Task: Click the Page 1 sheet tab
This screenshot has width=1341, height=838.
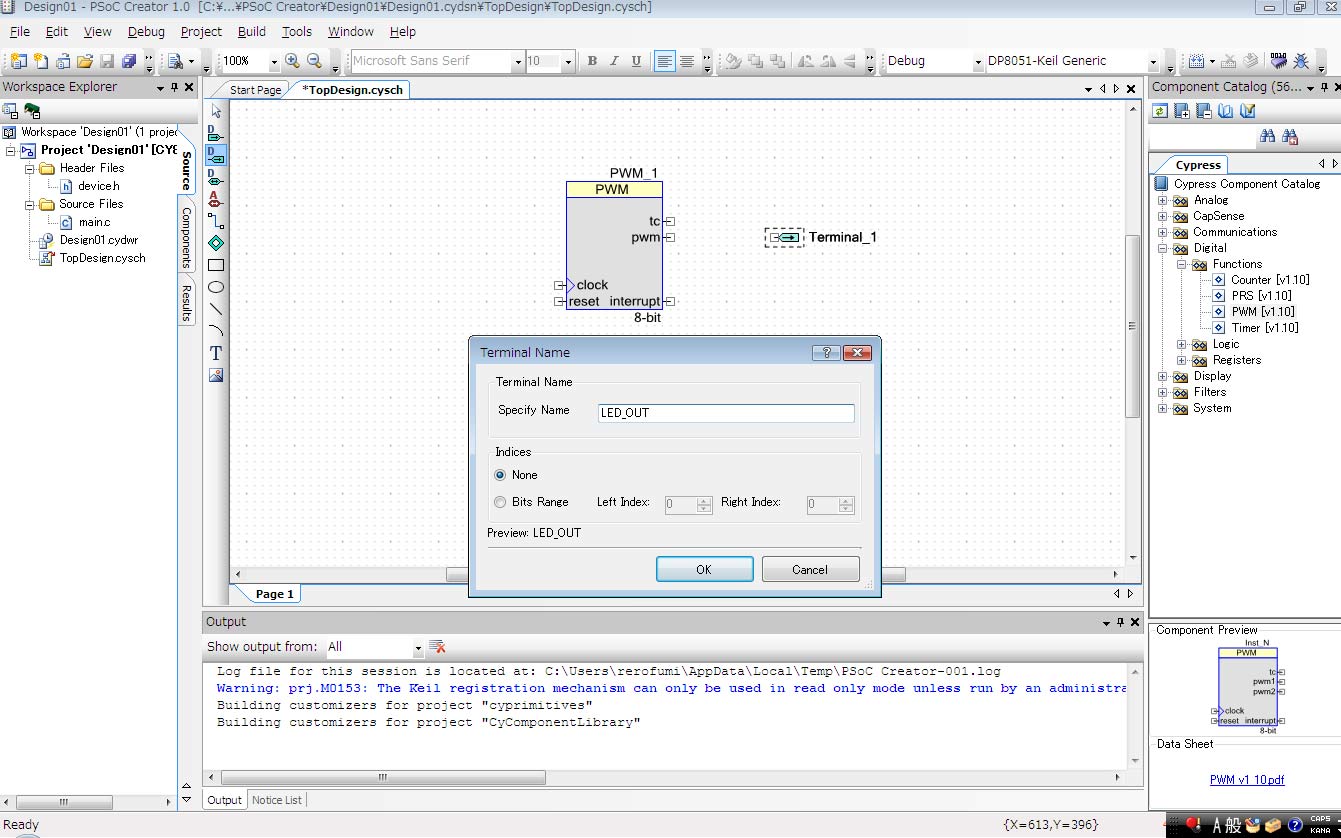Action: pos(274,594)
